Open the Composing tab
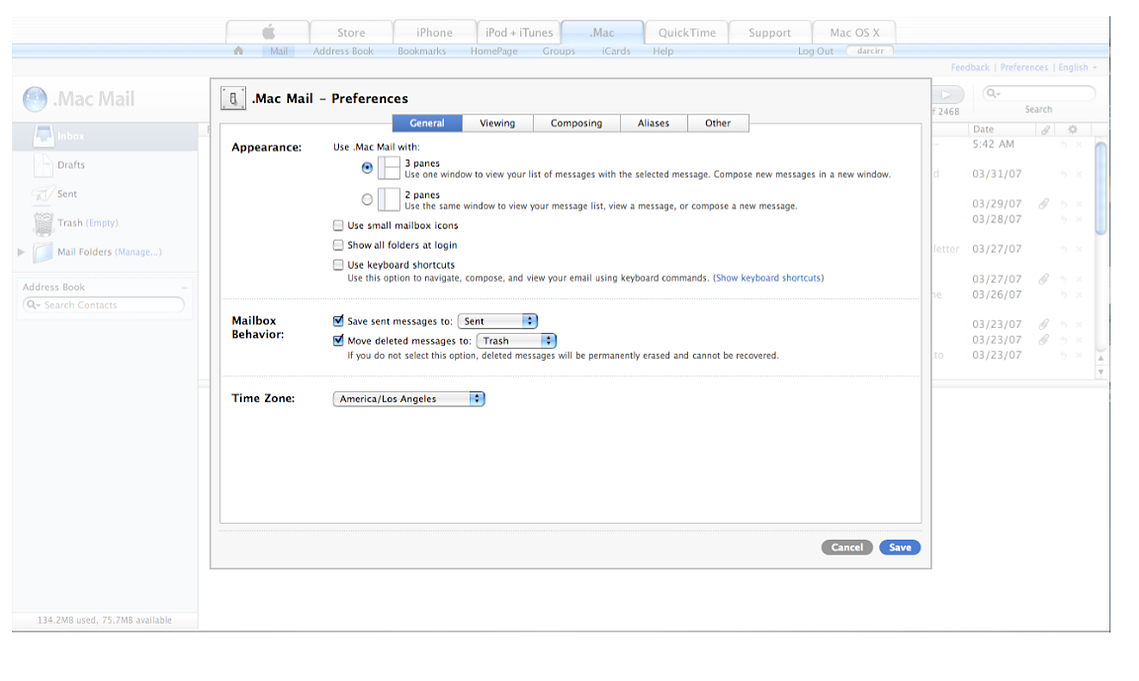1139x681 pixels. click(x=577, y=124)
